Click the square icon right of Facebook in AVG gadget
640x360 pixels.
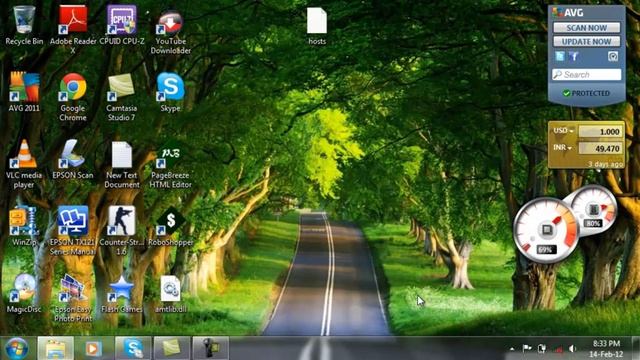tap(613, 56)
